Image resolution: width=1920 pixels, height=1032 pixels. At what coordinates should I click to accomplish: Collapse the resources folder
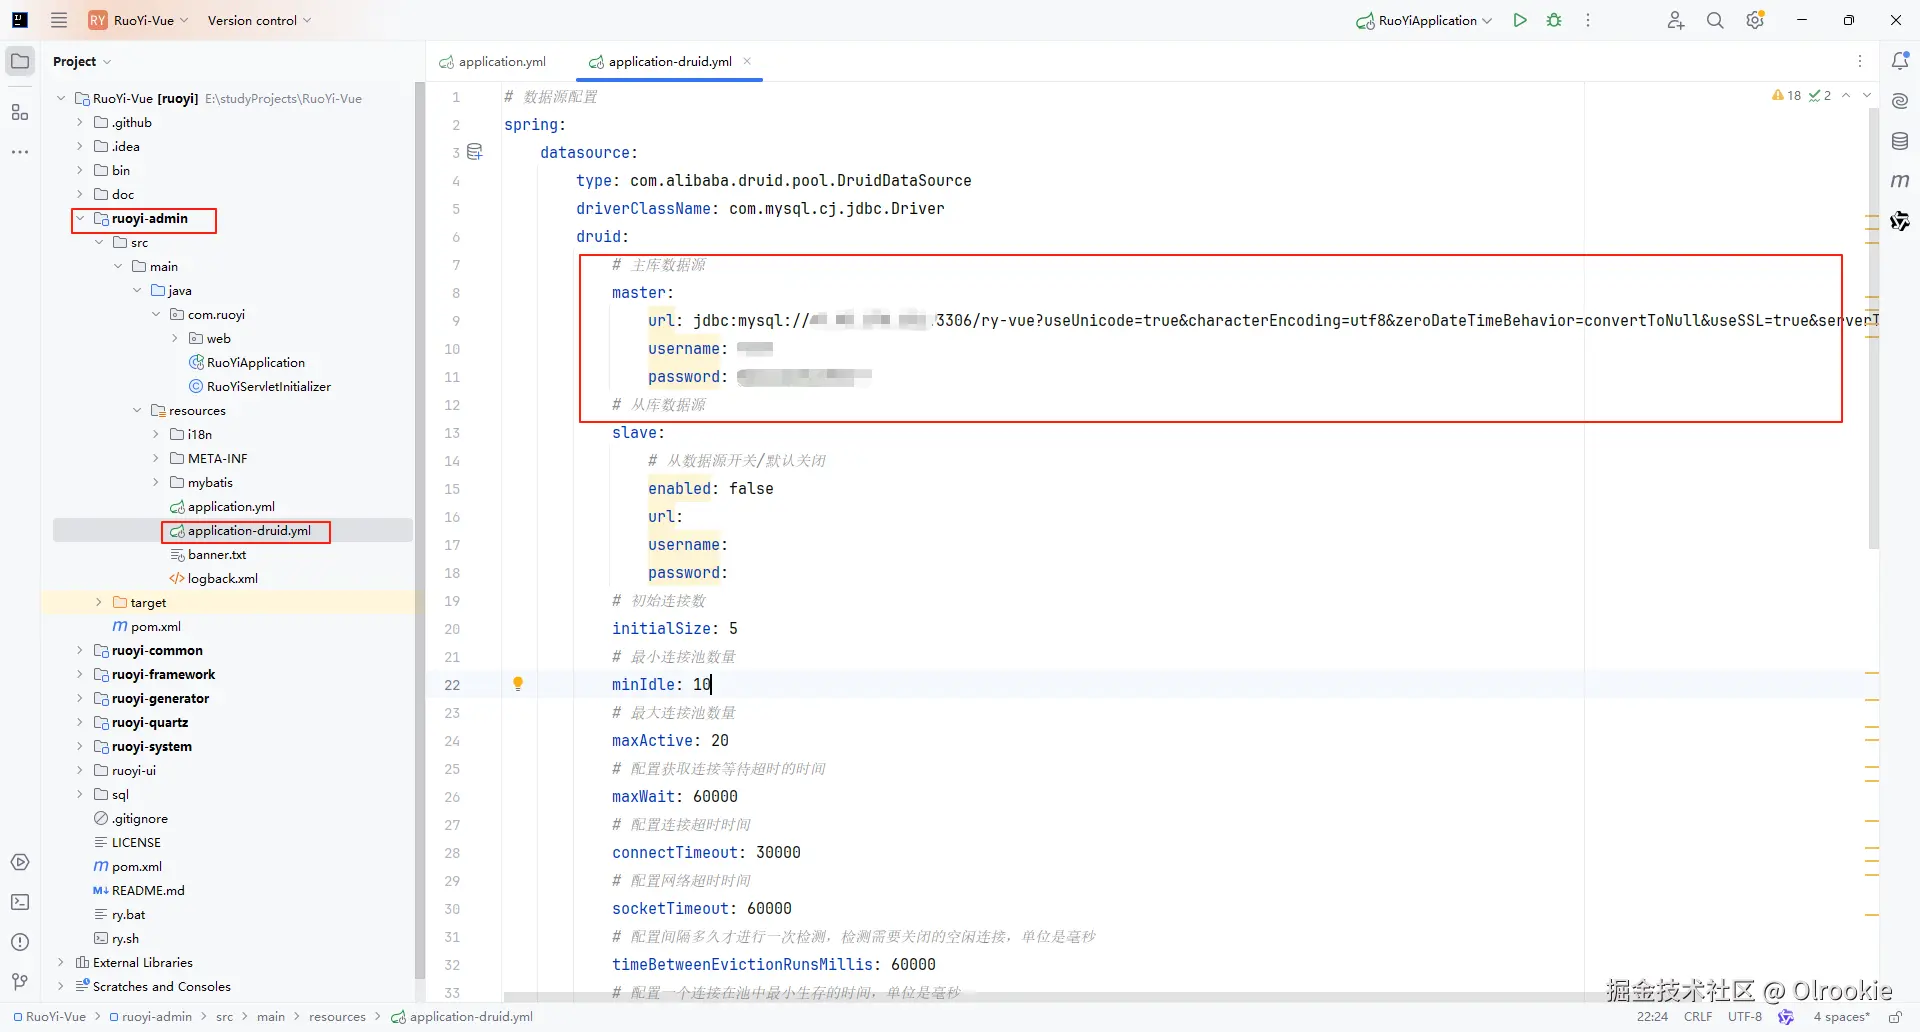pyautogui.click(x=137, y=410)
